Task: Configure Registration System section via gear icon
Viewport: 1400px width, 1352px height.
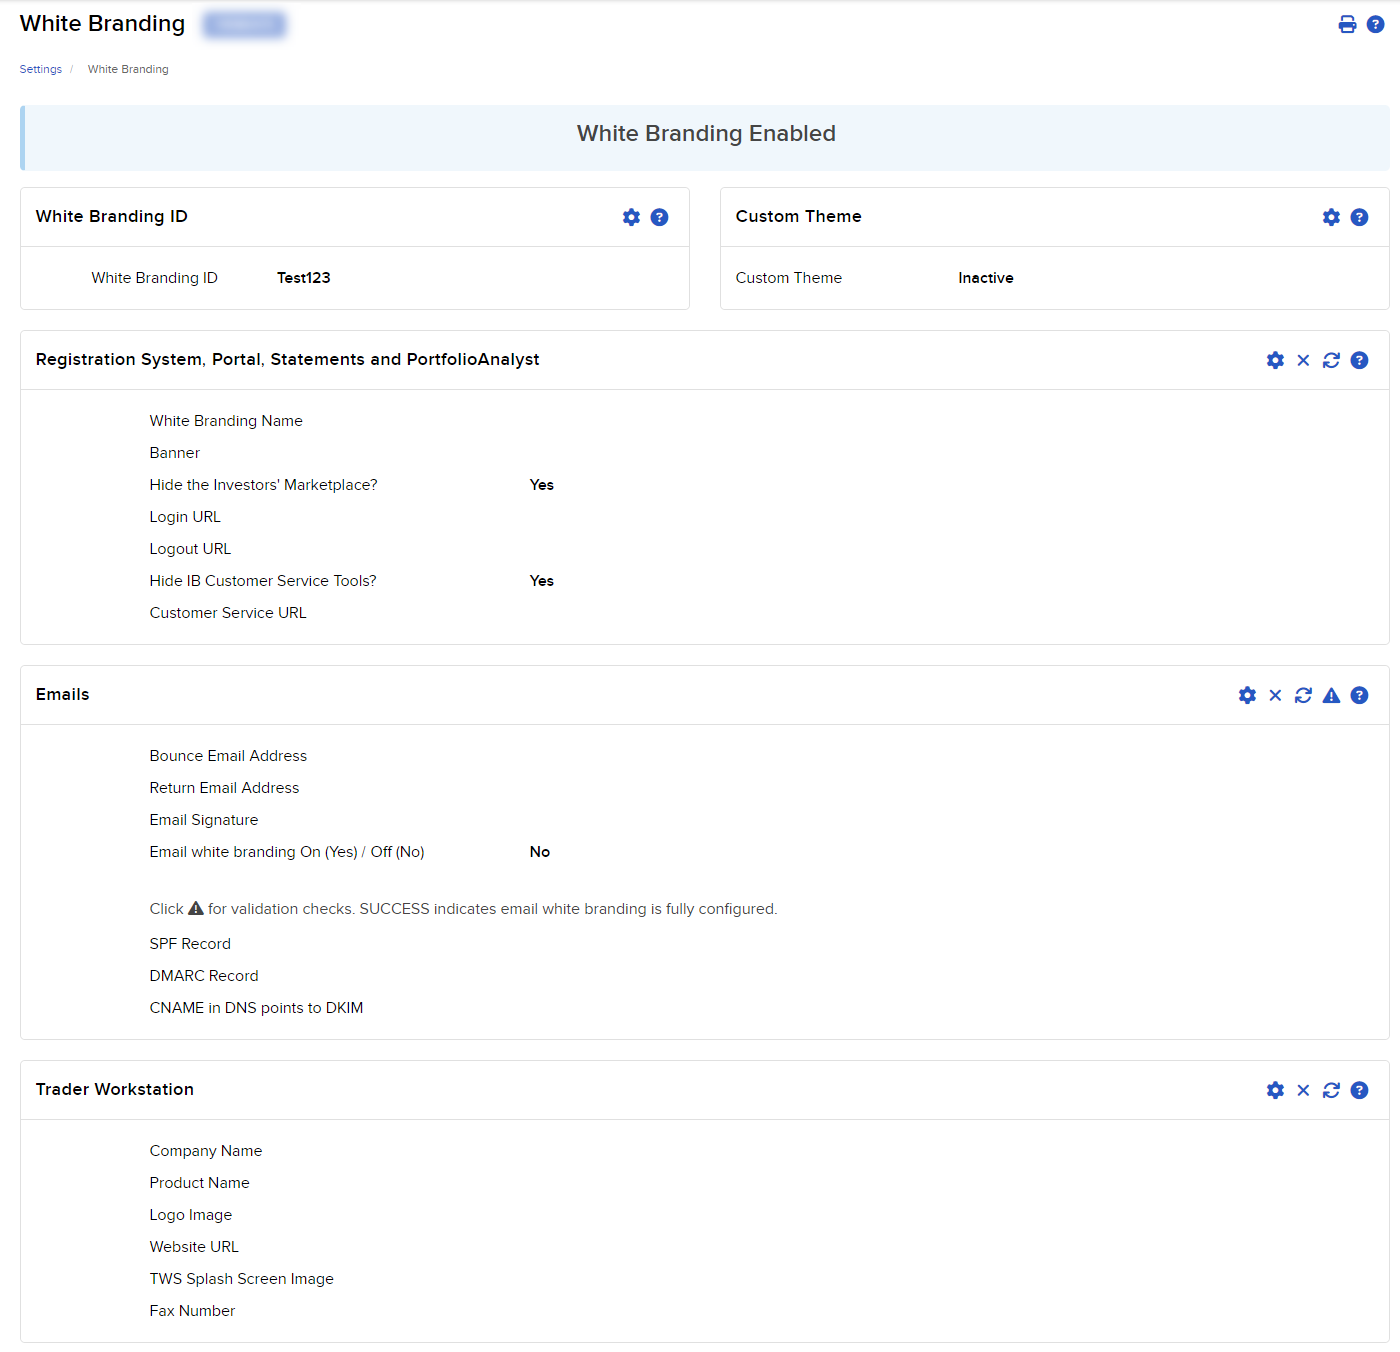Action: (1275, 360)
